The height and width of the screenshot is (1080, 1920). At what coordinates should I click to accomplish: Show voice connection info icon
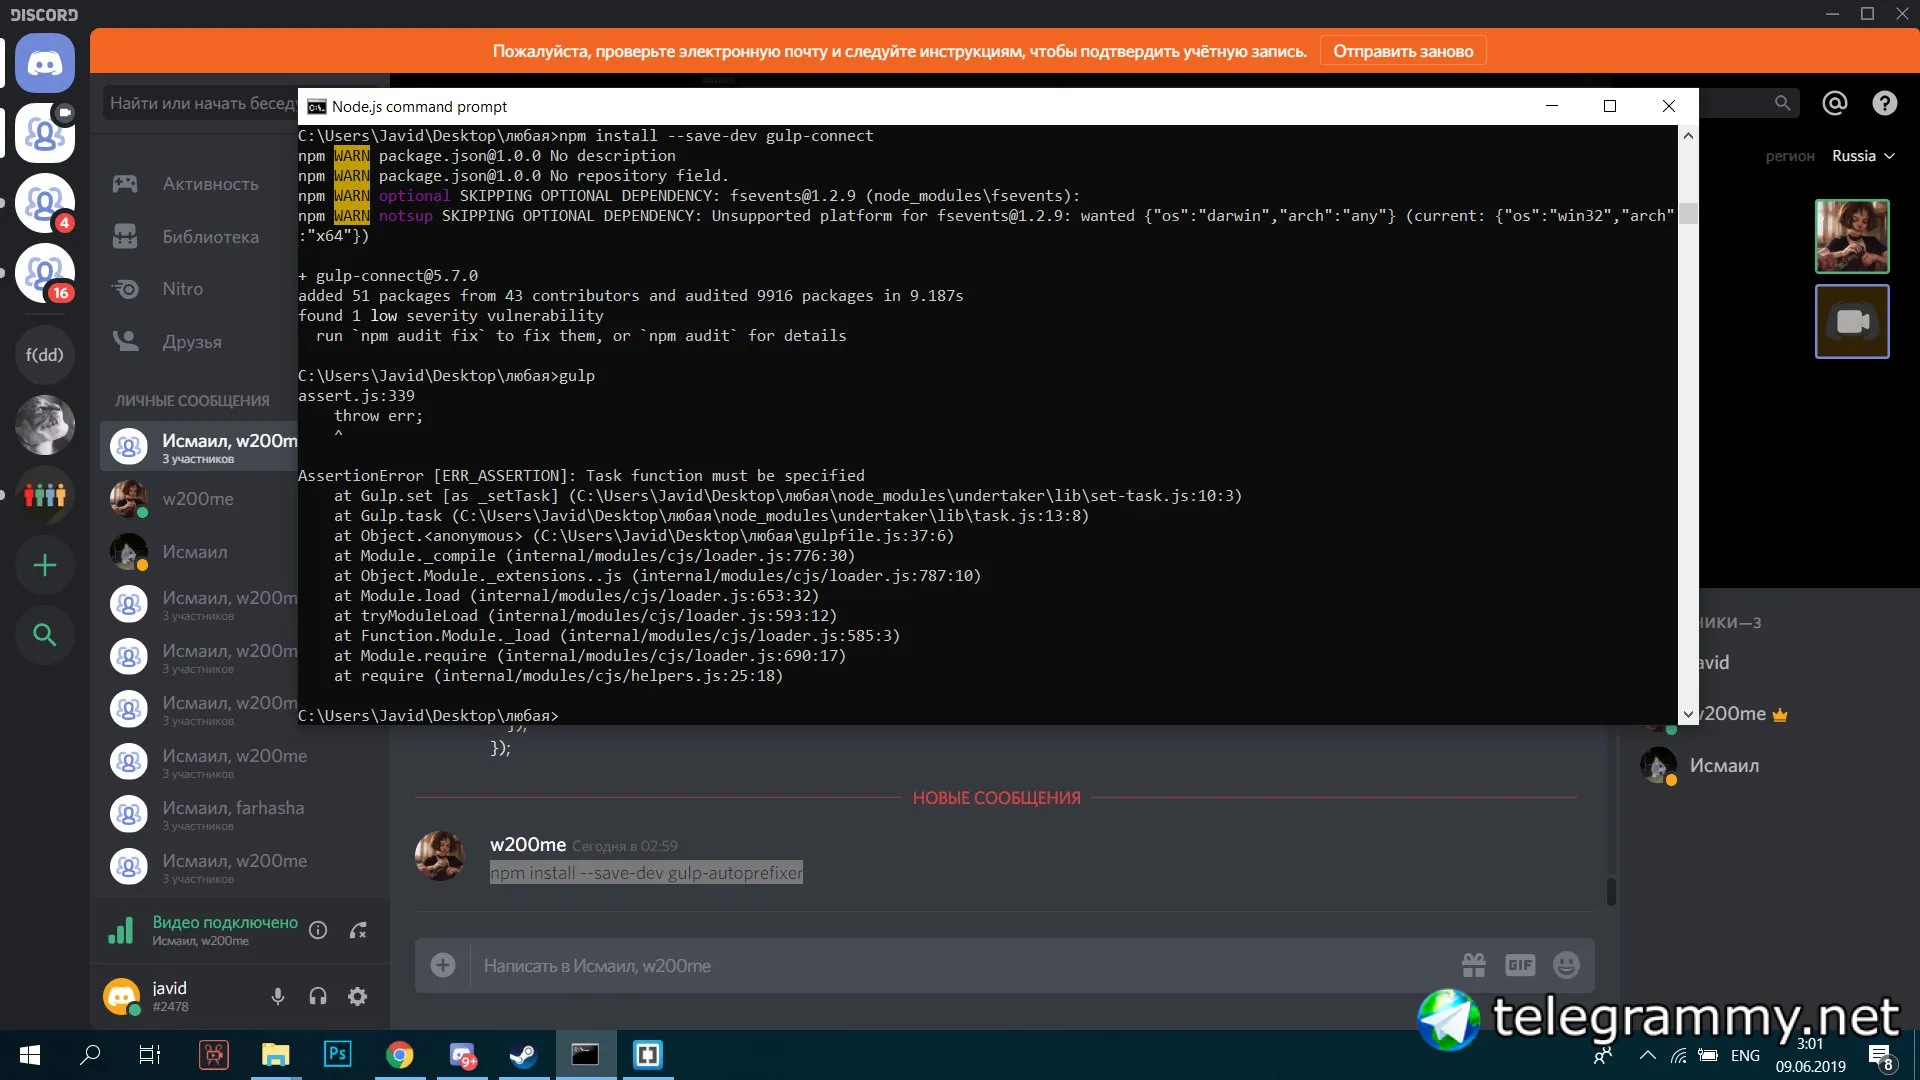(318, 930)
